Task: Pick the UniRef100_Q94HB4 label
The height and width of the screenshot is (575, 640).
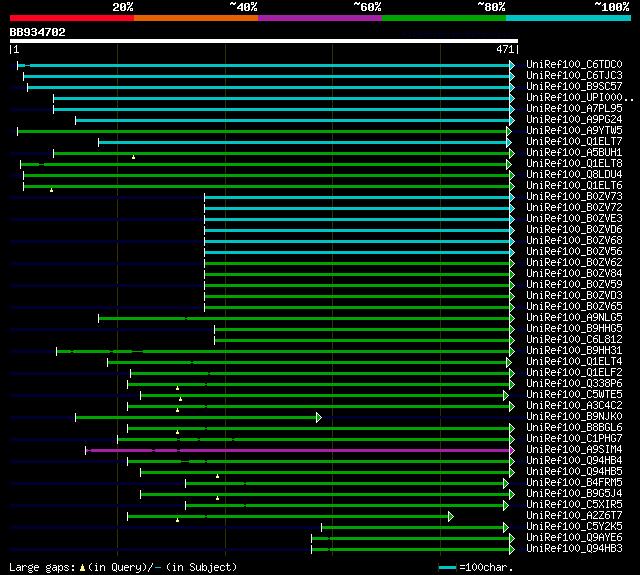Action: tap(574, 461)
